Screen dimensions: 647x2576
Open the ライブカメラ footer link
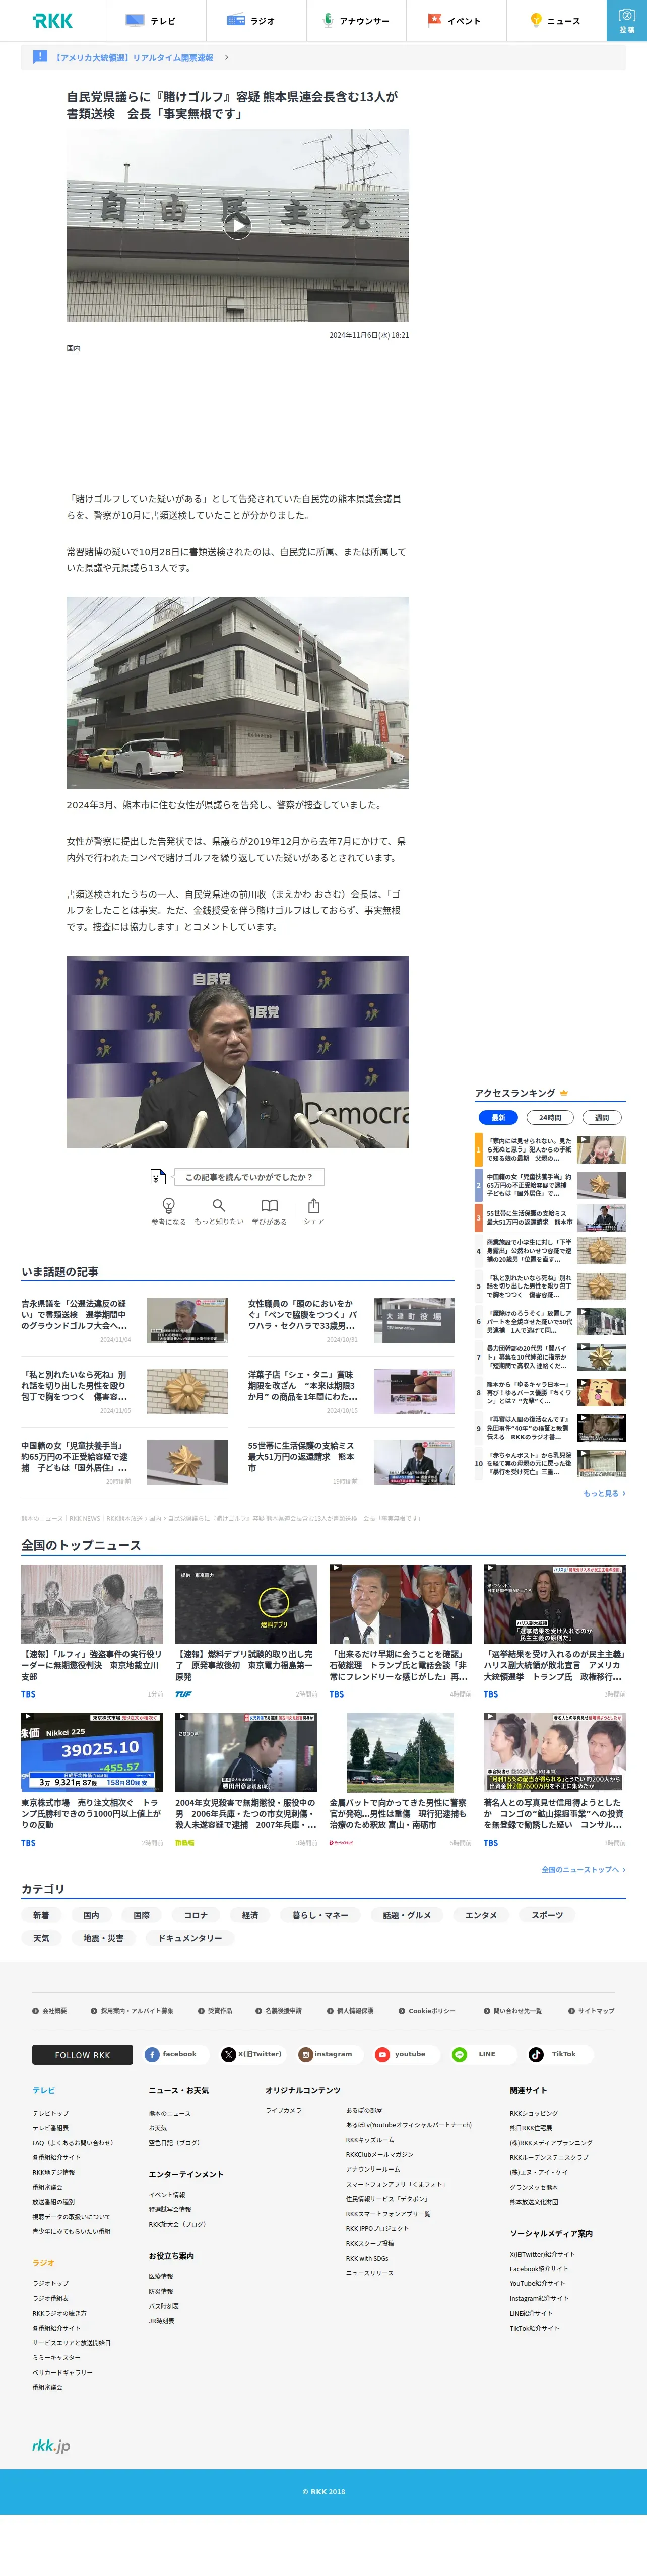283,2110
